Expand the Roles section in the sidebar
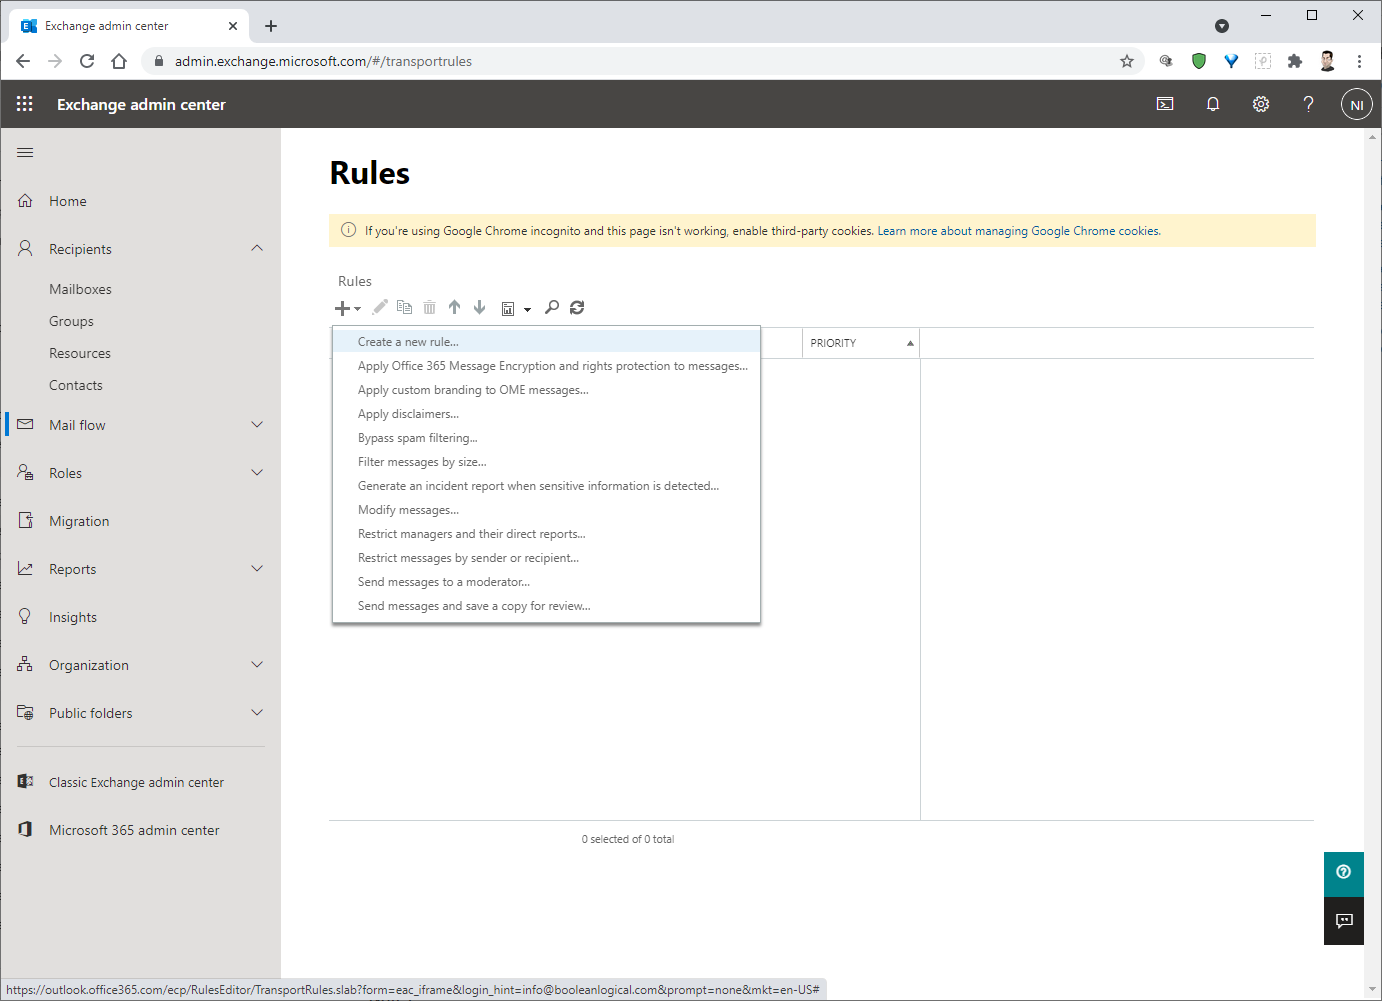 point(258,472)
